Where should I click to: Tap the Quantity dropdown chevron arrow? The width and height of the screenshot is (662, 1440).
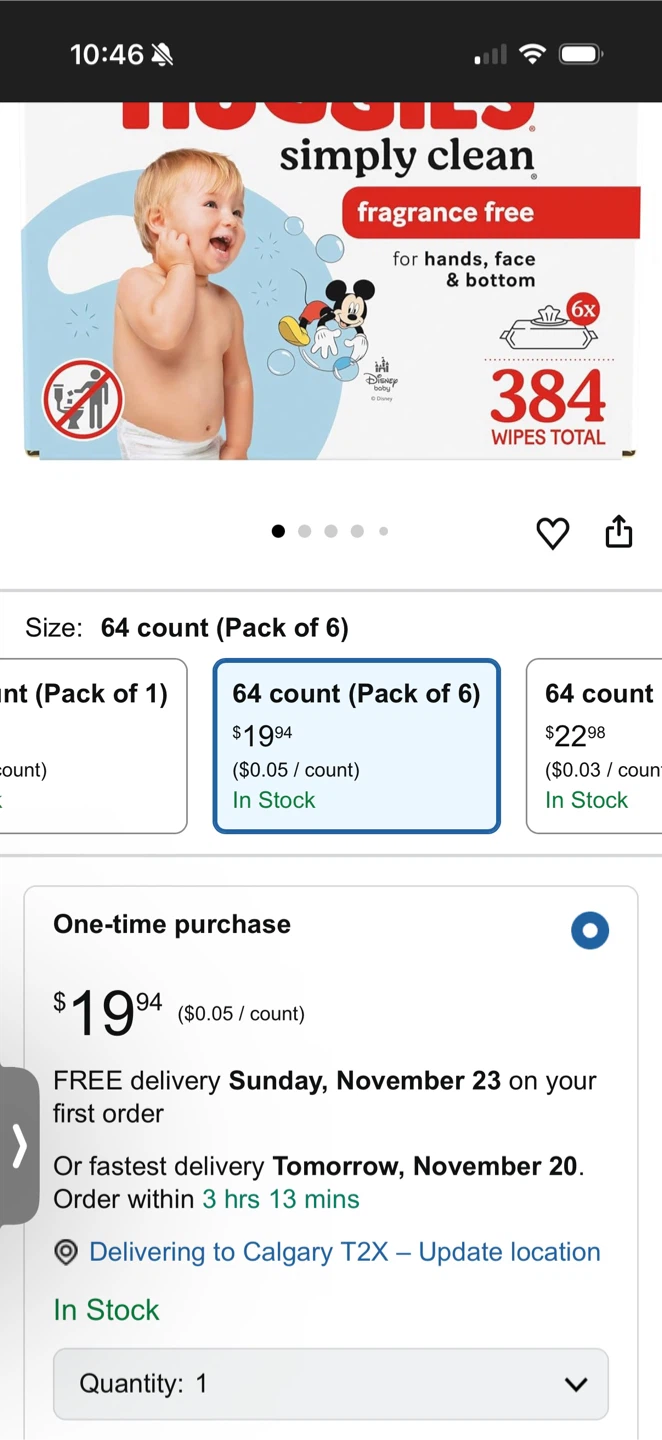click(576, 1384)
